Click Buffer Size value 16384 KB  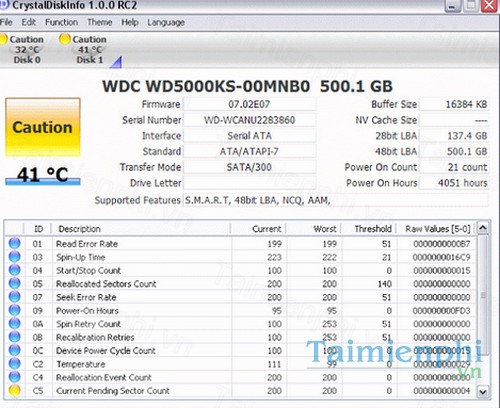click(454, 104)
